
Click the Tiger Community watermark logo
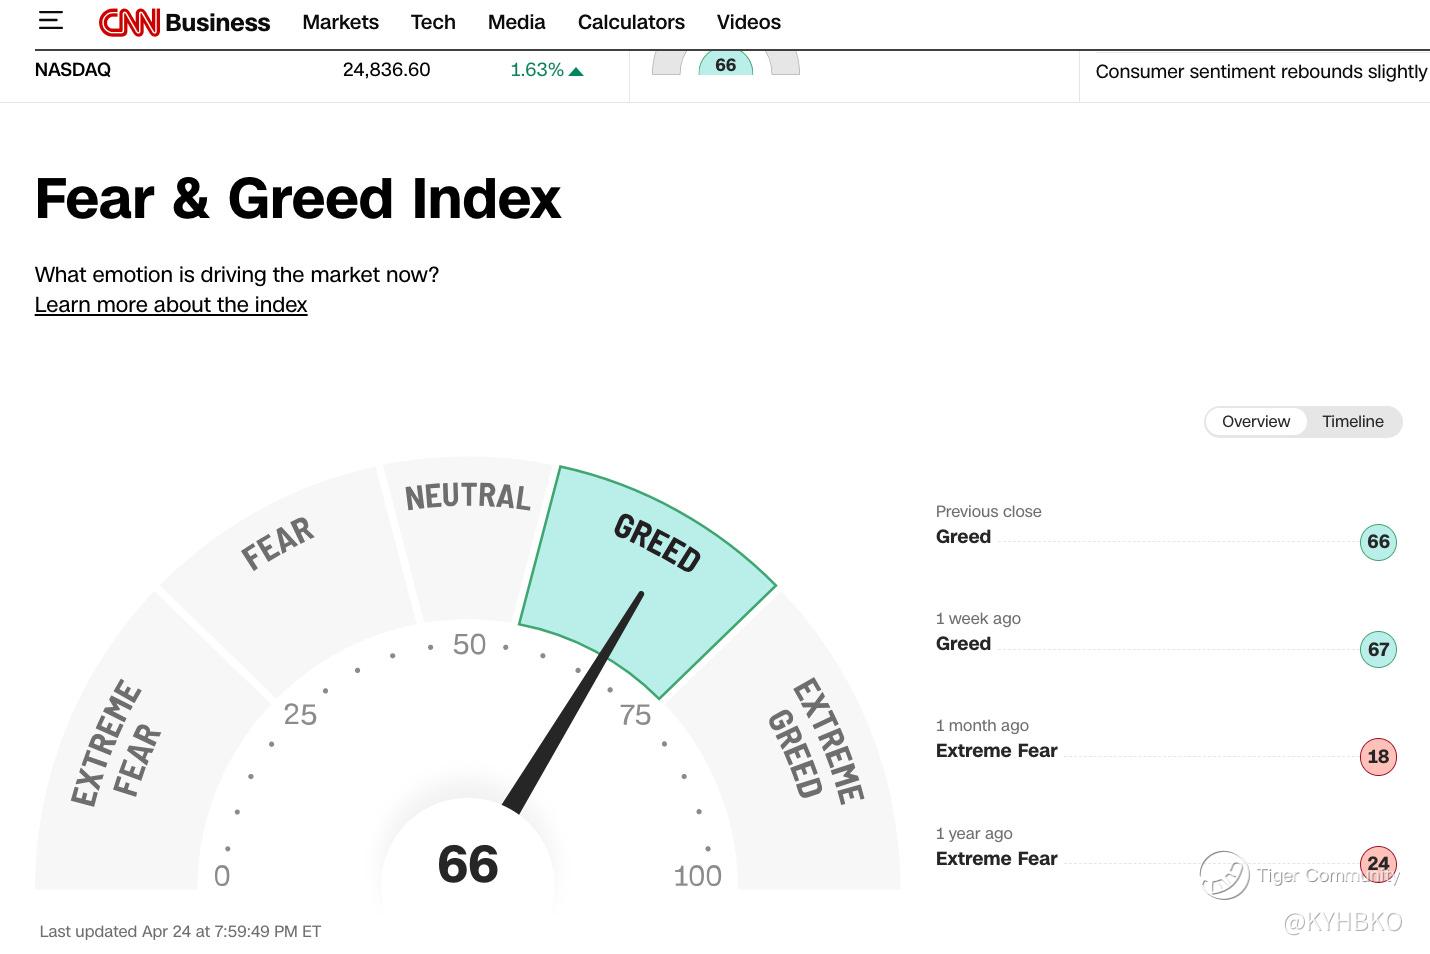tap(1224, 875)
